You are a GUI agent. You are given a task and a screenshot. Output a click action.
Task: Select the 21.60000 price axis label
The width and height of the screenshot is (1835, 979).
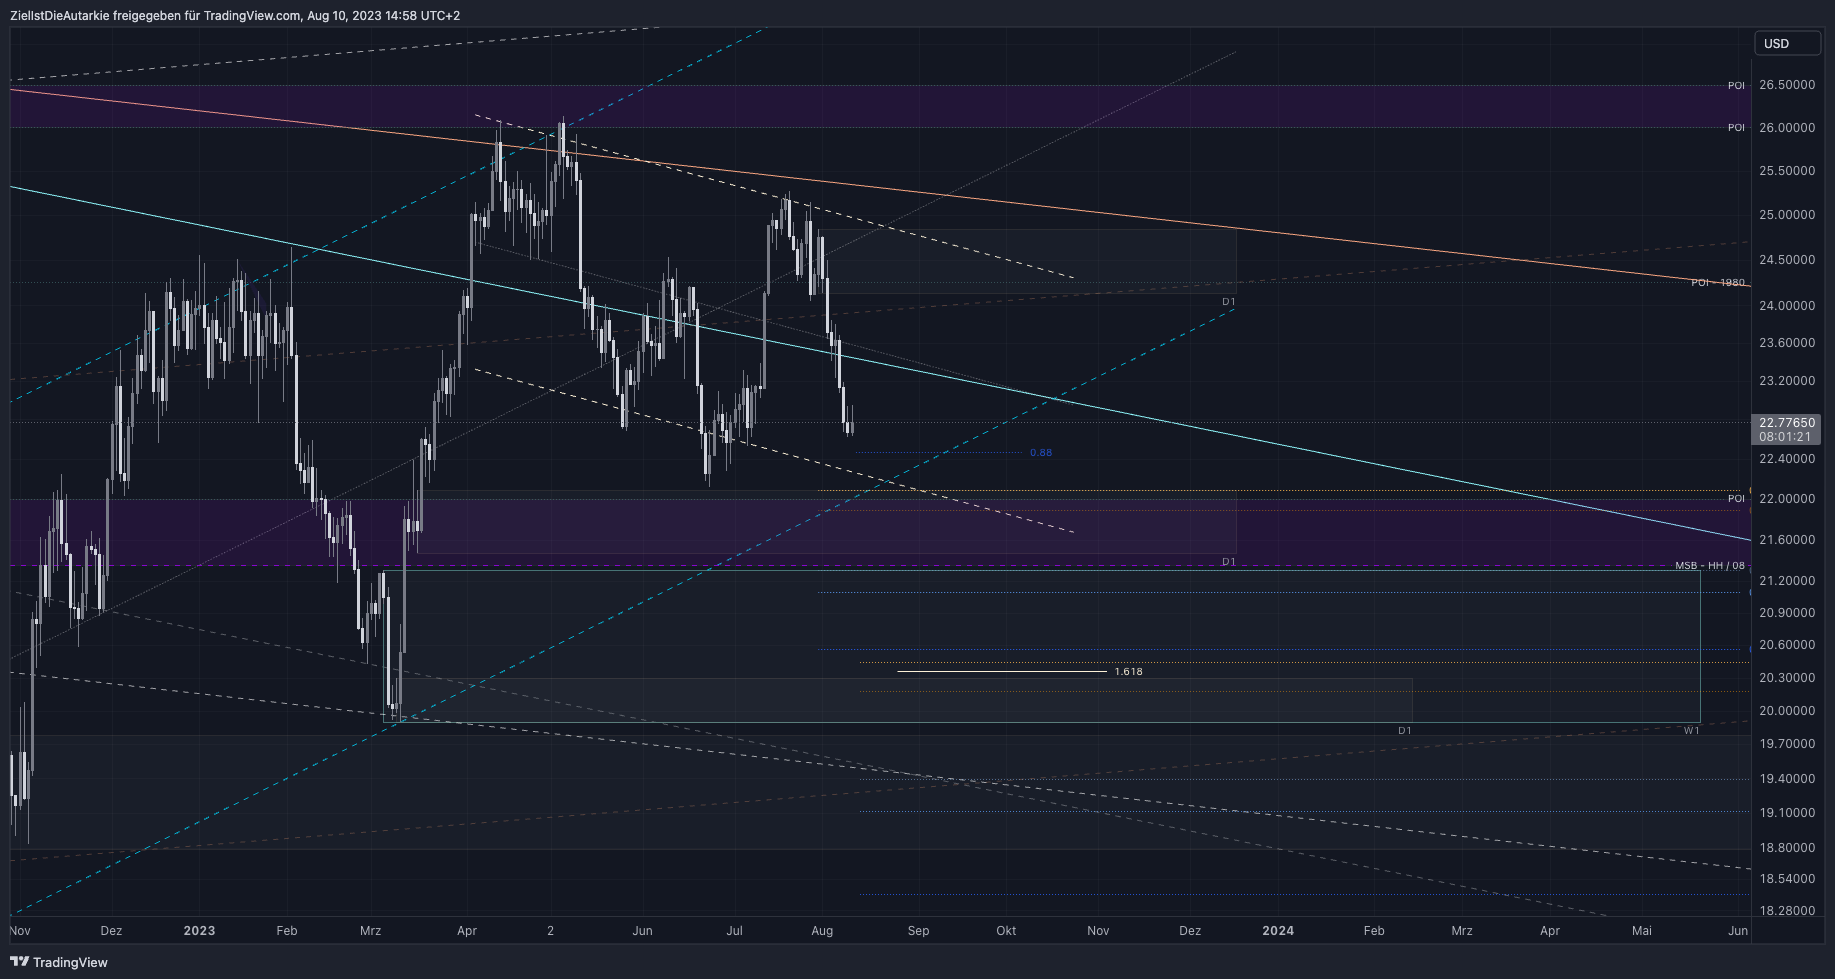1787,540
